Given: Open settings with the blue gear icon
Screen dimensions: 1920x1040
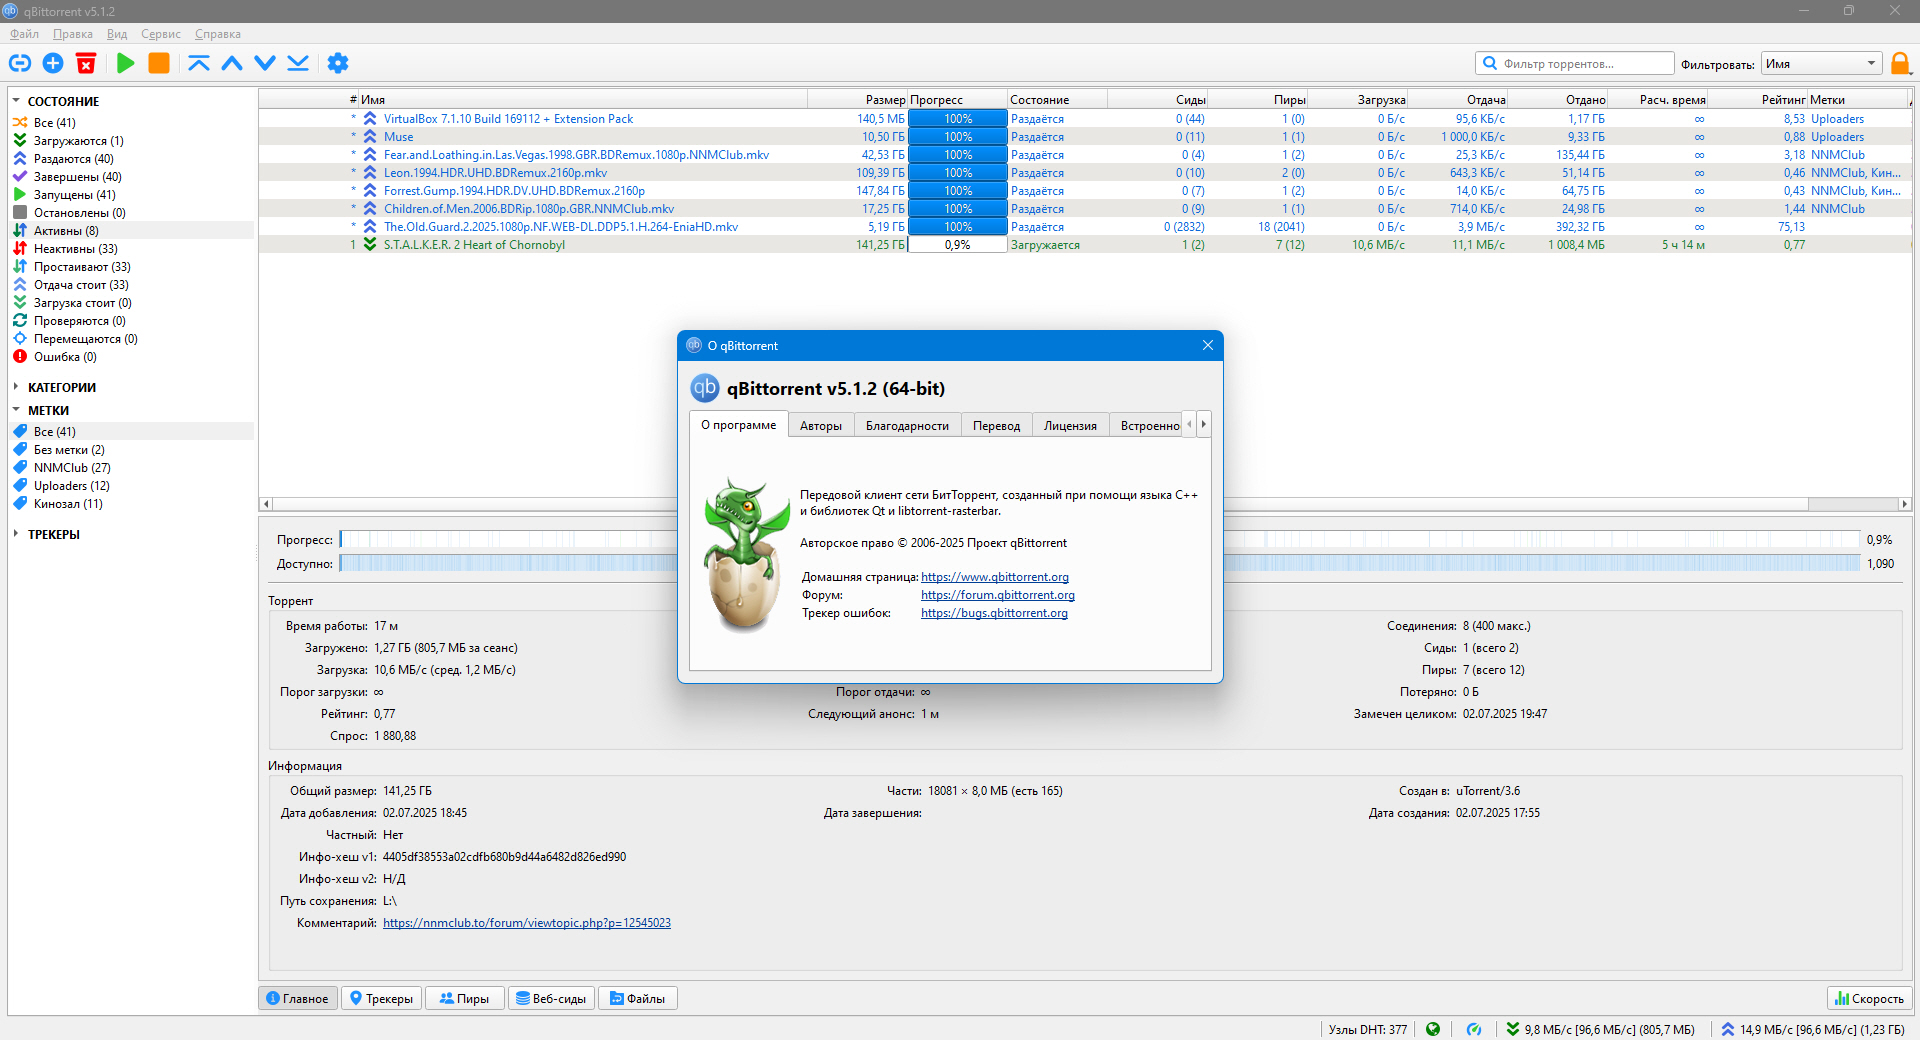Looking at the screenshot, I should [x=338, y=63].
